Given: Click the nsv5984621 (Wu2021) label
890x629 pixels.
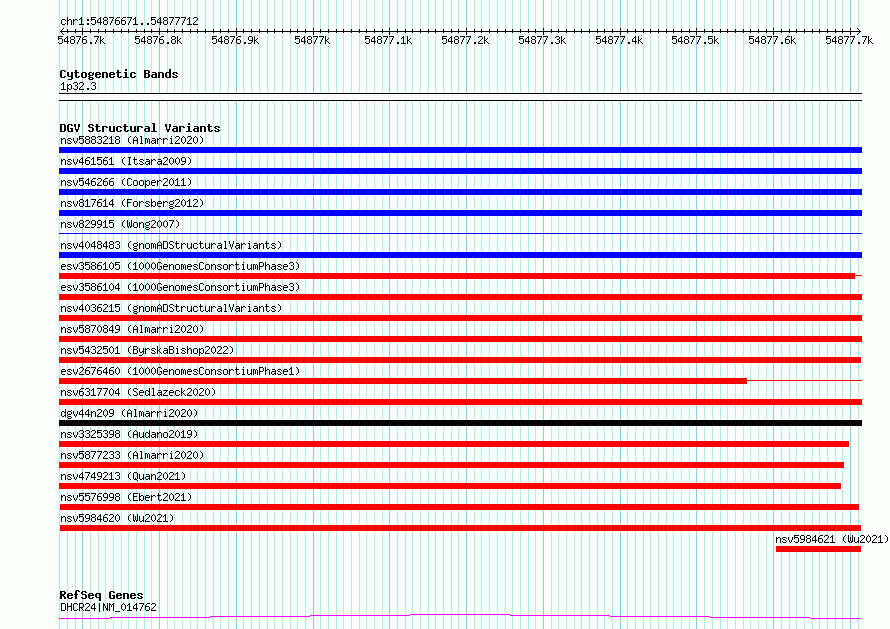Looking at the screenshot, I should (x=832, y=539).
